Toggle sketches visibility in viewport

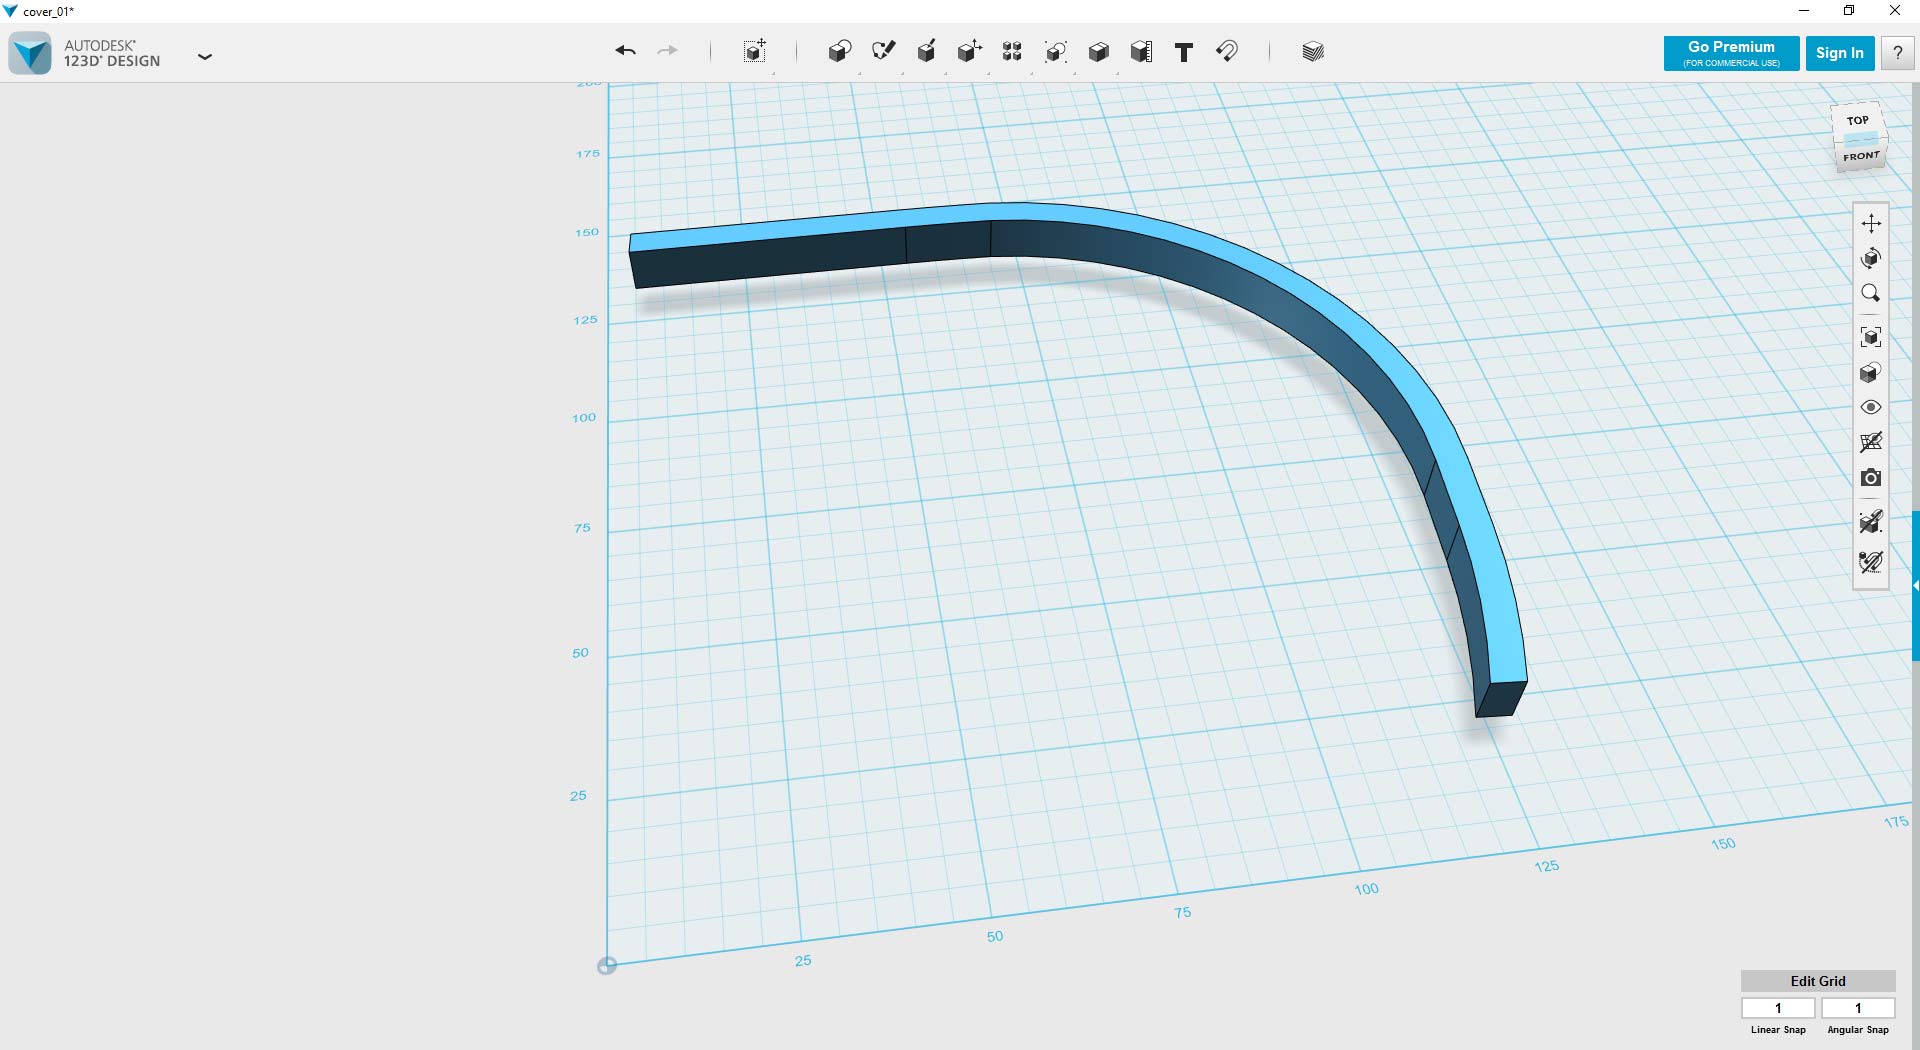point(1871,561)
